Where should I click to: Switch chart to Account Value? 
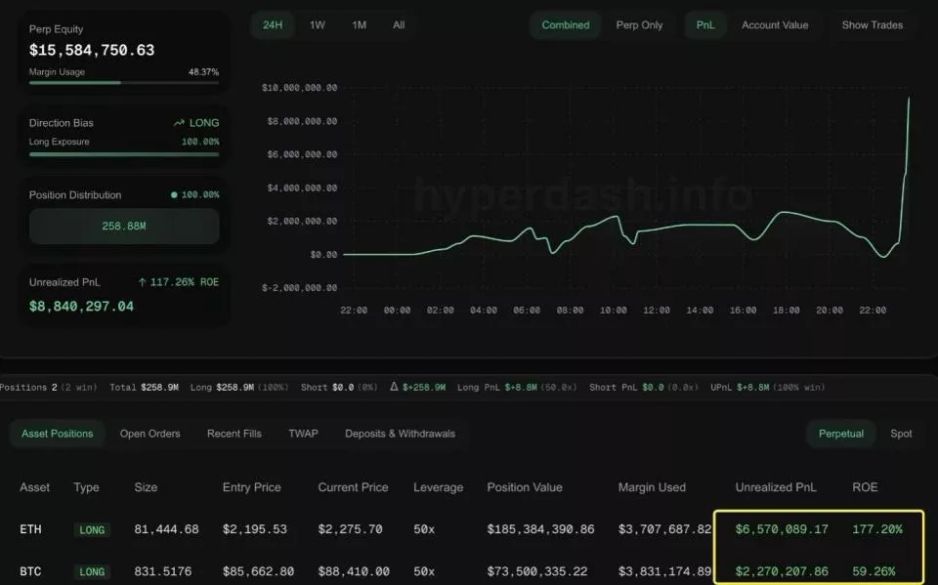775,25
